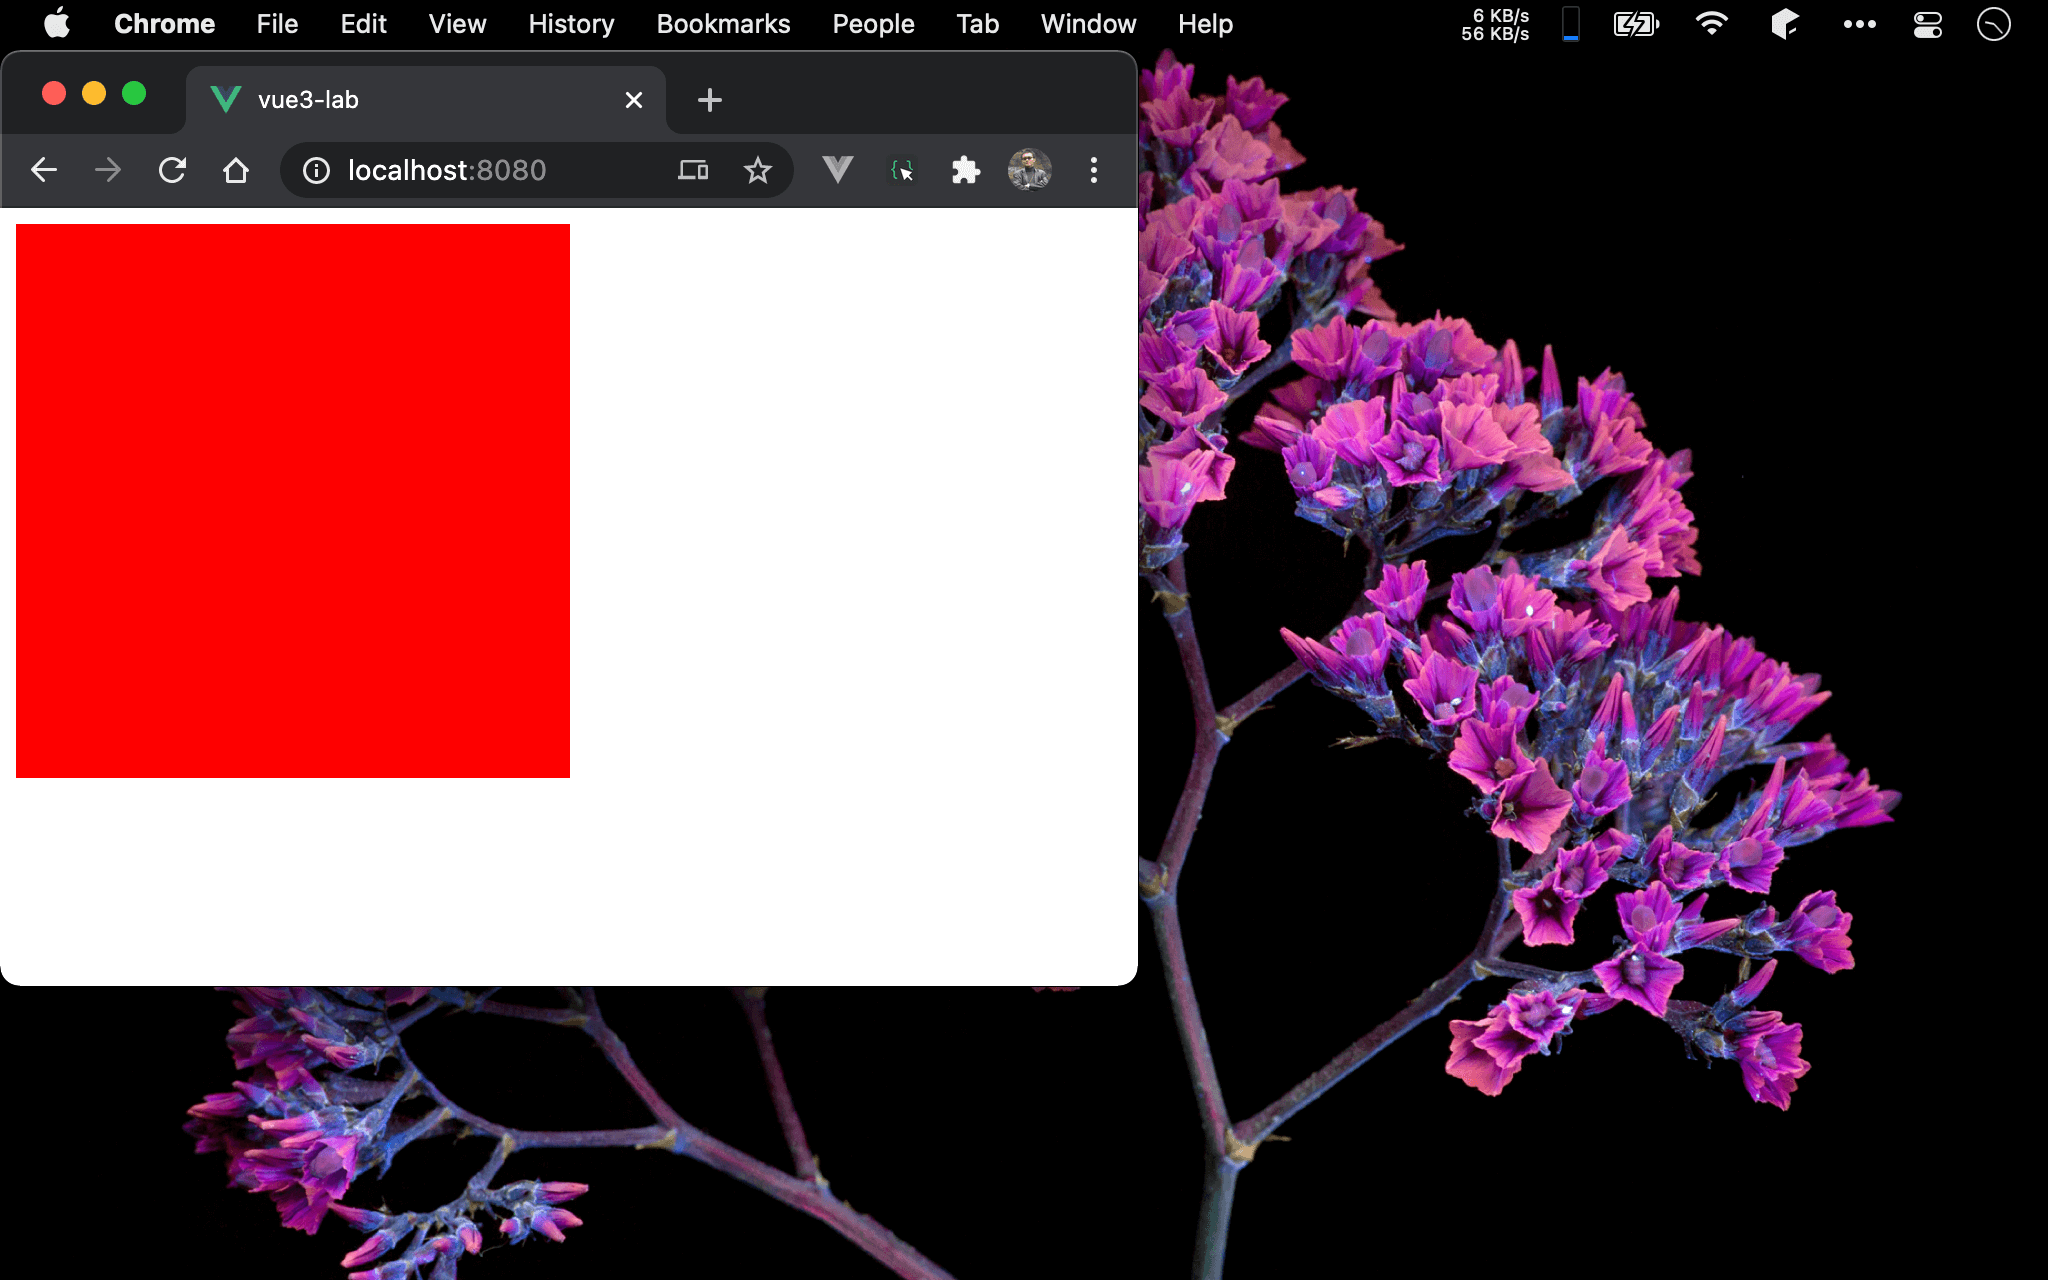Screen dimensions: 2048x1280
Task: Open the Chrome profile avatar
Action: tap(1029, 170)
